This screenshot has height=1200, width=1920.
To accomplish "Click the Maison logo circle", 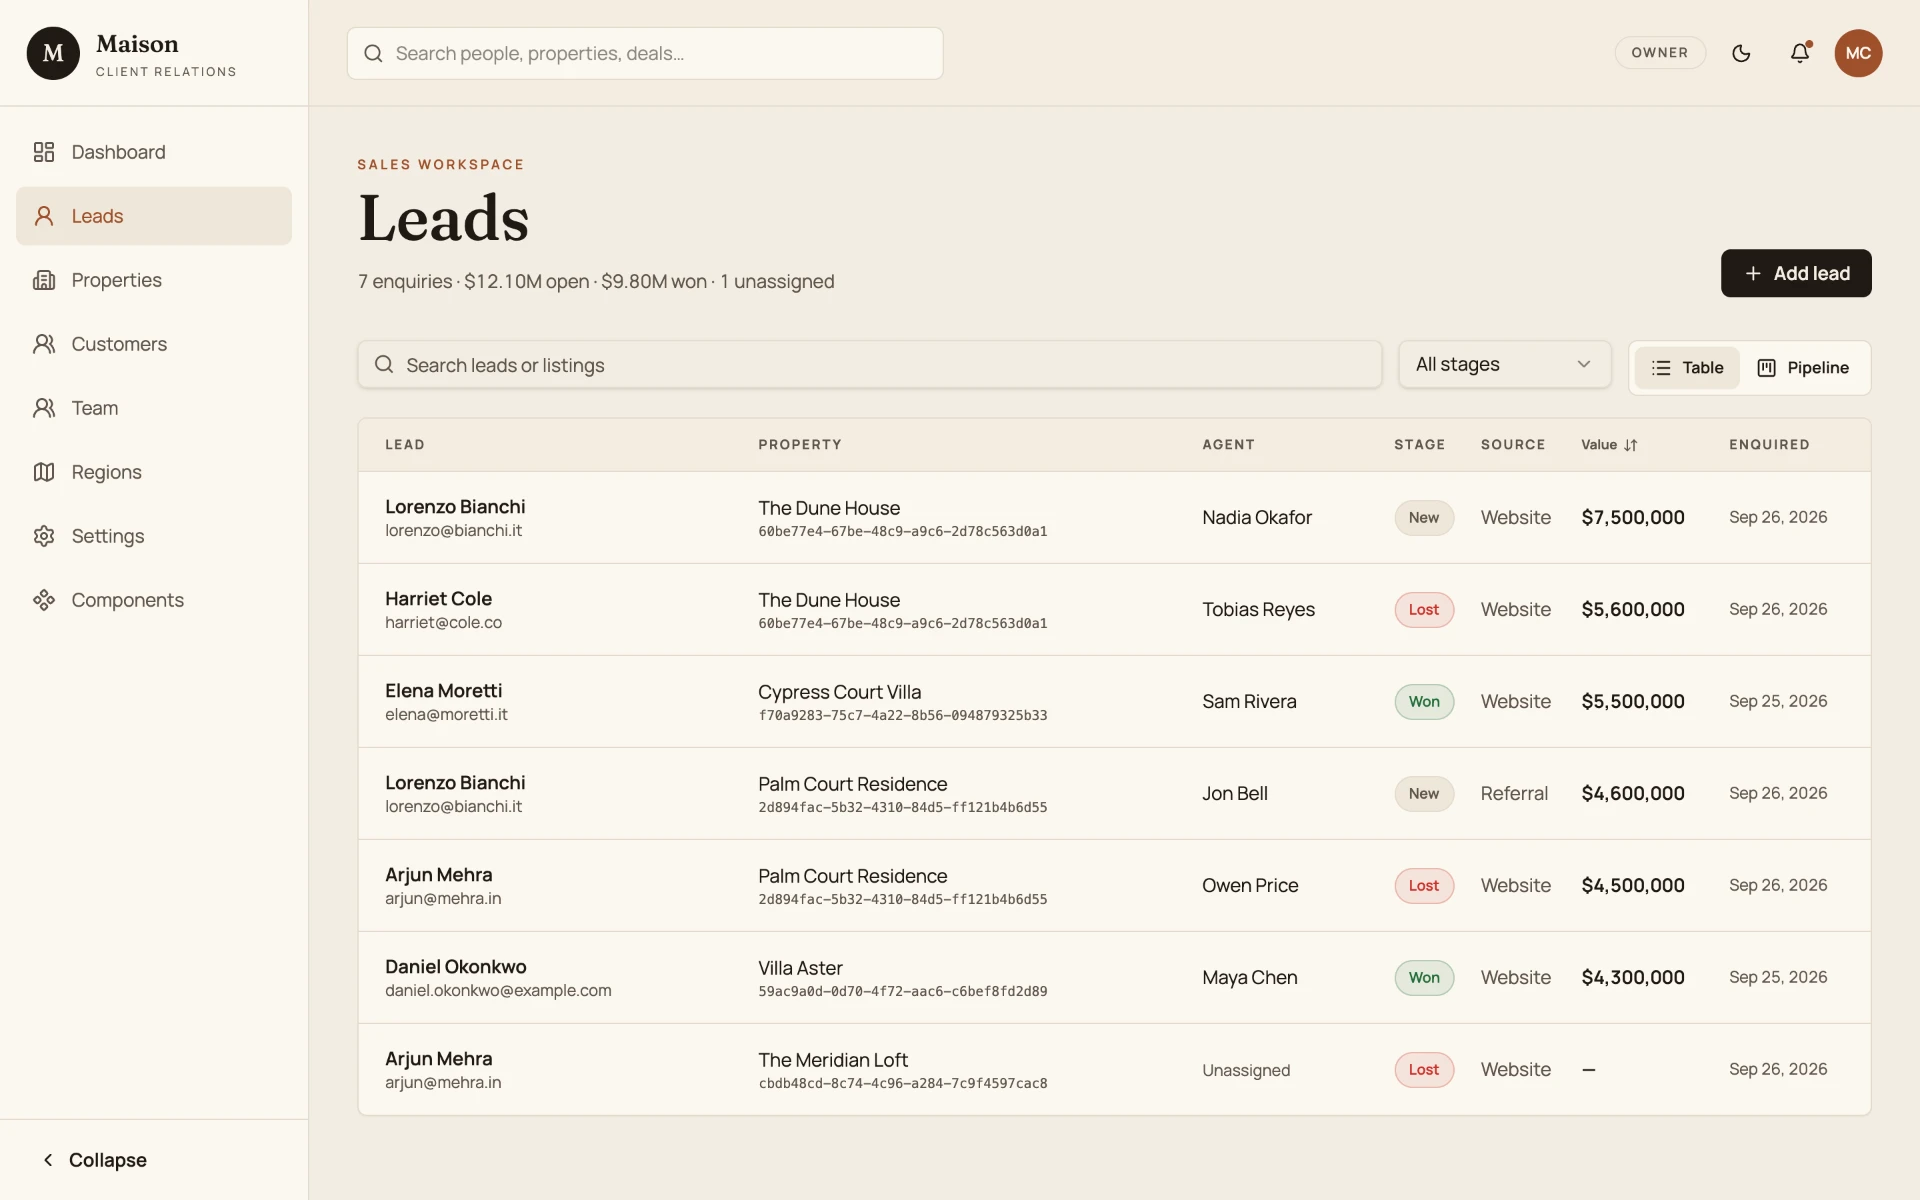I will (53, 53).
